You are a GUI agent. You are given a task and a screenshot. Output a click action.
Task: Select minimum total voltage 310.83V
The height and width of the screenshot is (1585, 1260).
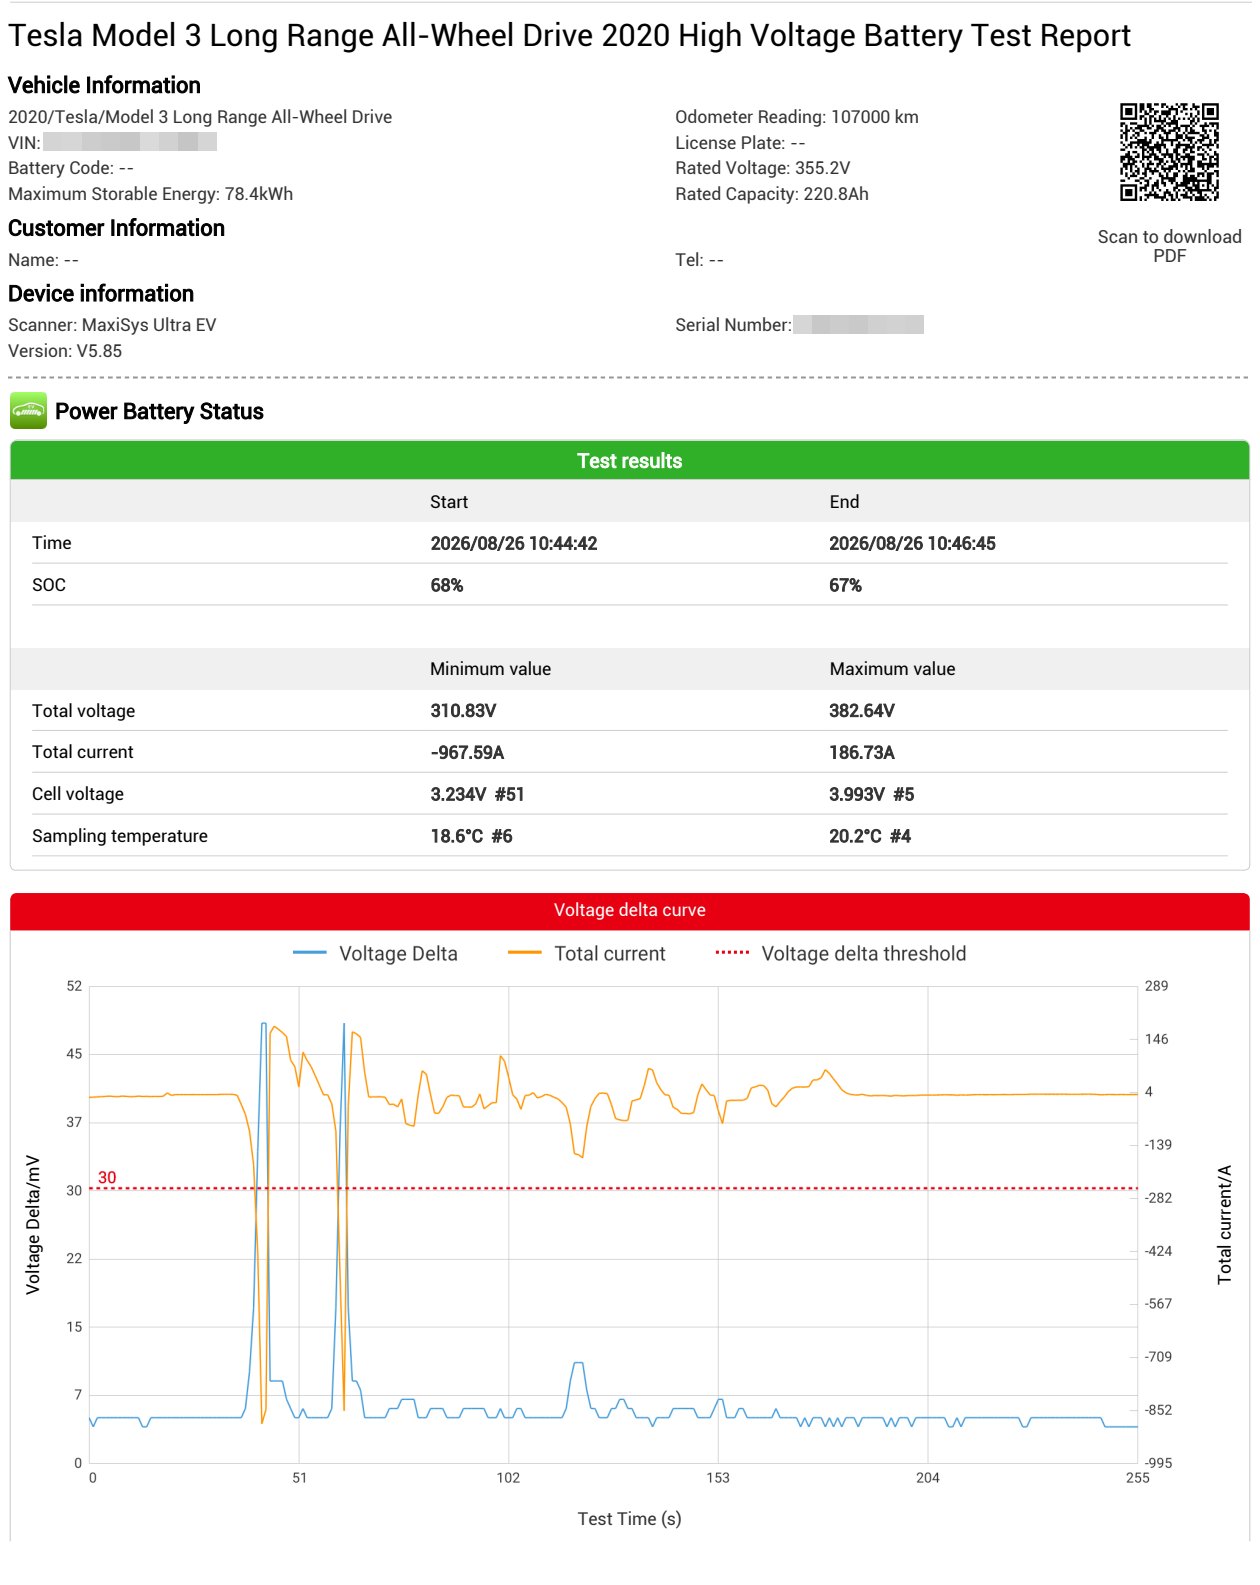463,711
